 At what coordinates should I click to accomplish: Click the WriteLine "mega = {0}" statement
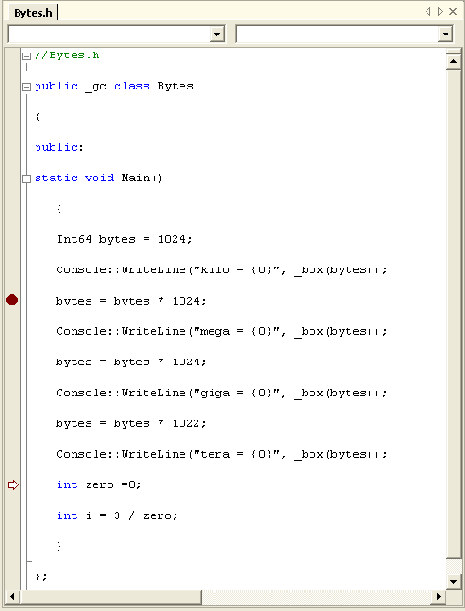point(222,332)
